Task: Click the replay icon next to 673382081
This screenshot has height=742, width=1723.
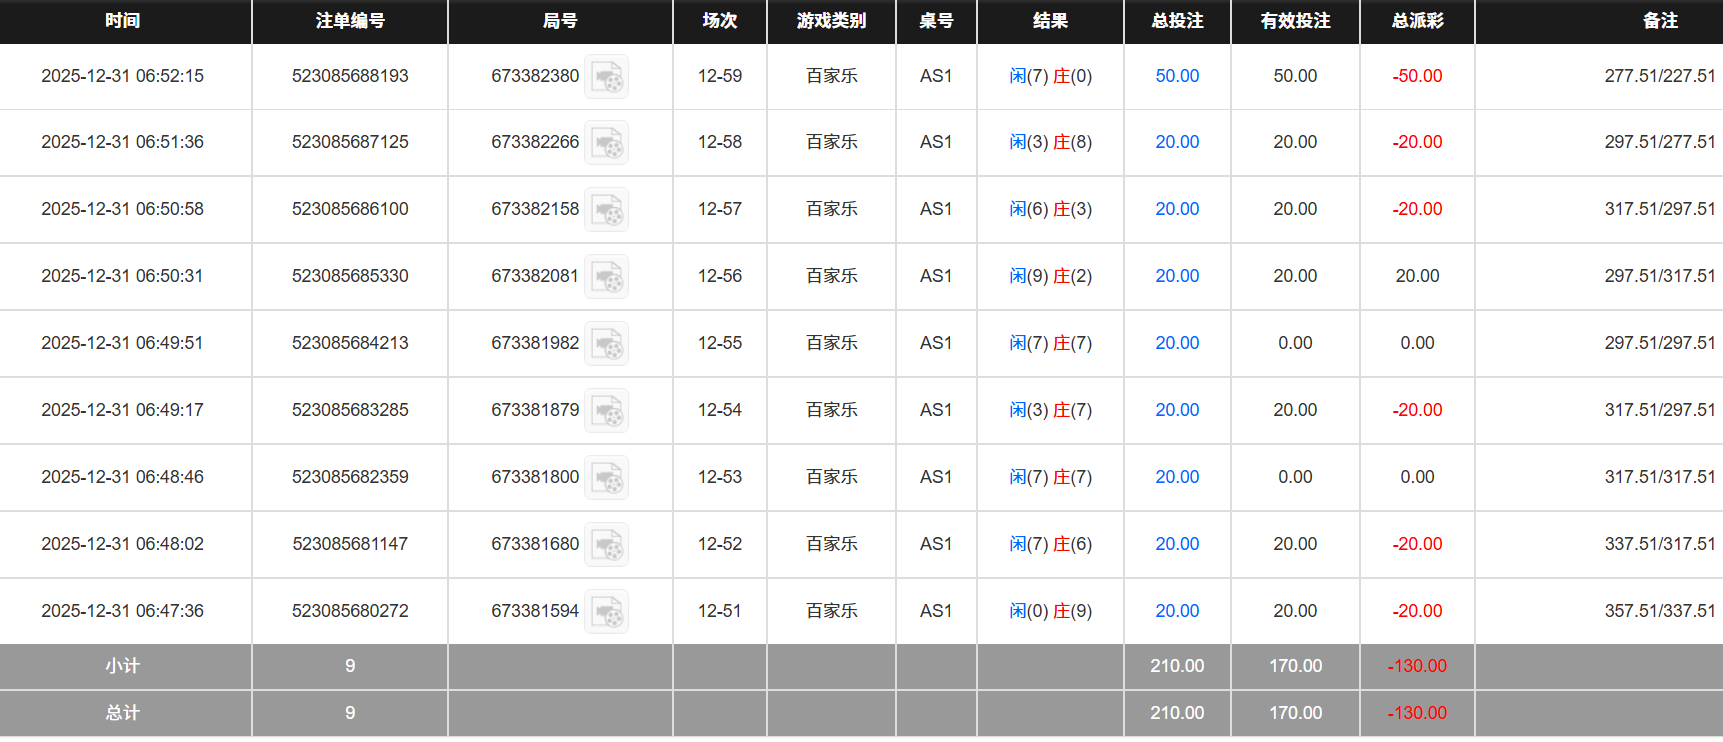Action: tap(606, 277)
